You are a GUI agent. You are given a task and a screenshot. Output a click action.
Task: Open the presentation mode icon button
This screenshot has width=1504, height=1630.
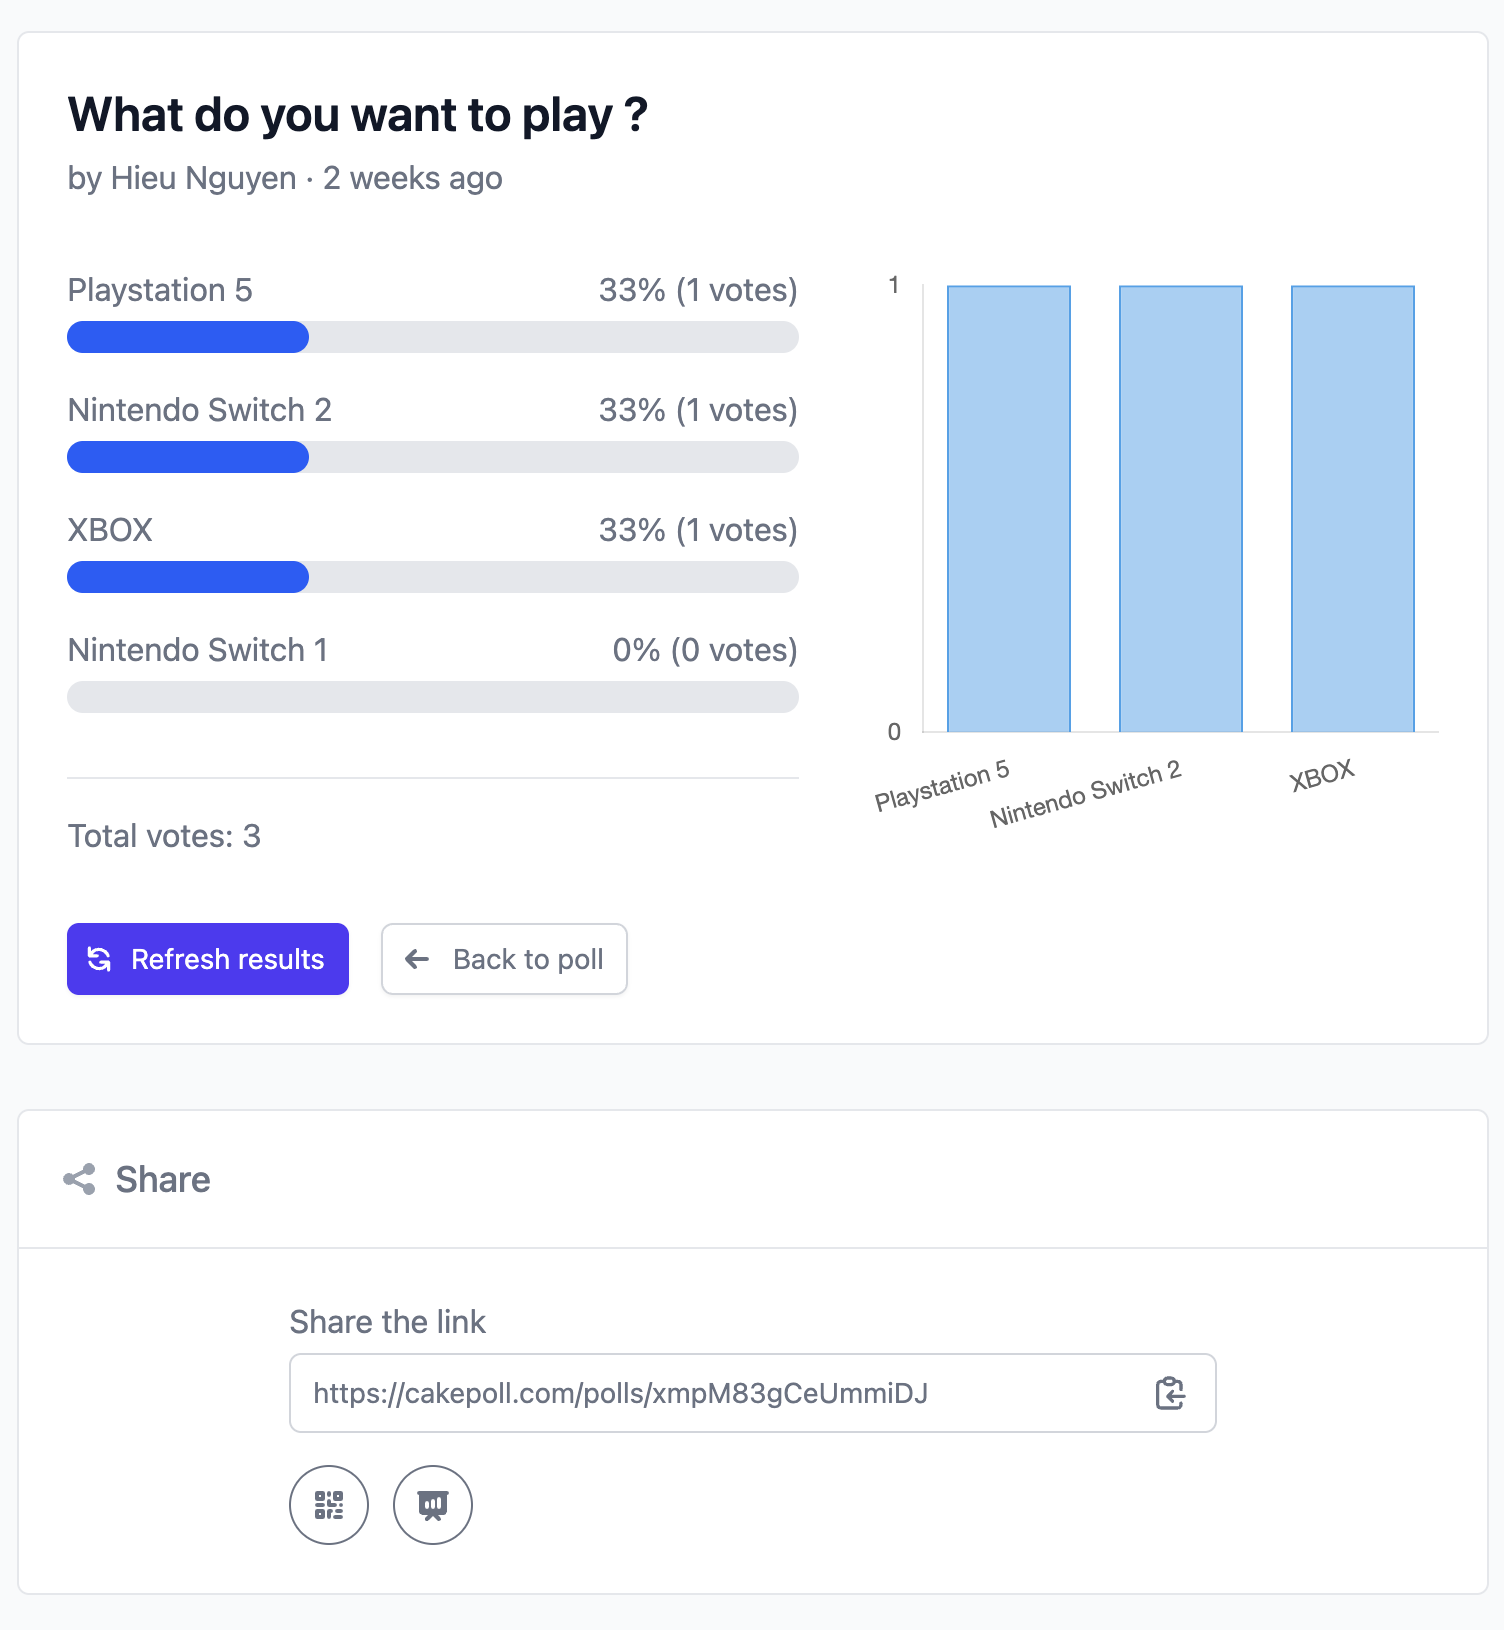[x=433, y=1505]
